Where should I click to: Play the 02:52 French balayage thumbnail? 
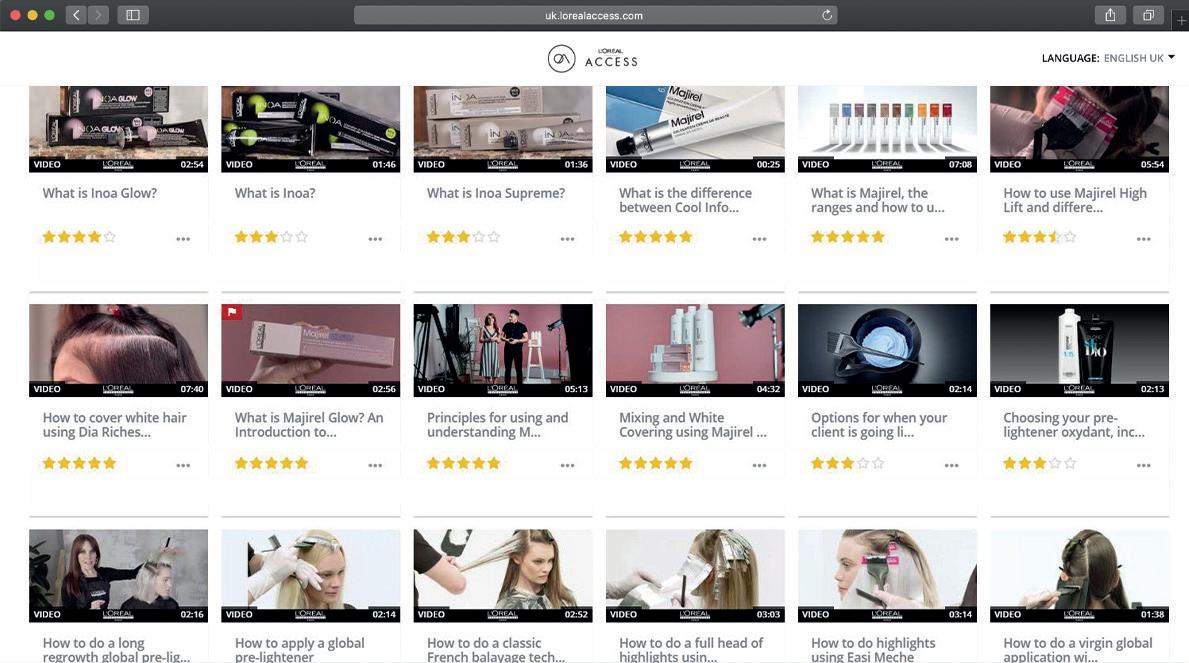click(x=503, y=576)
